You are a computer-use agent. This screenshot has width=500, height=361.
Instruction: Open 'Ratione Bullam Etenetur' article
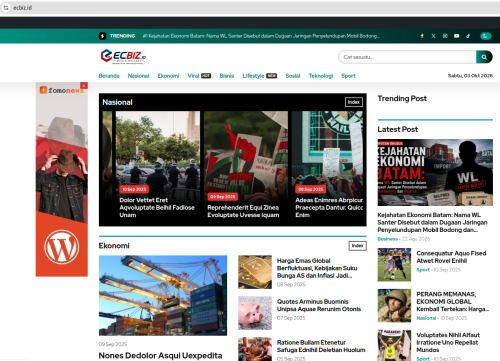(x=321, y=346)
